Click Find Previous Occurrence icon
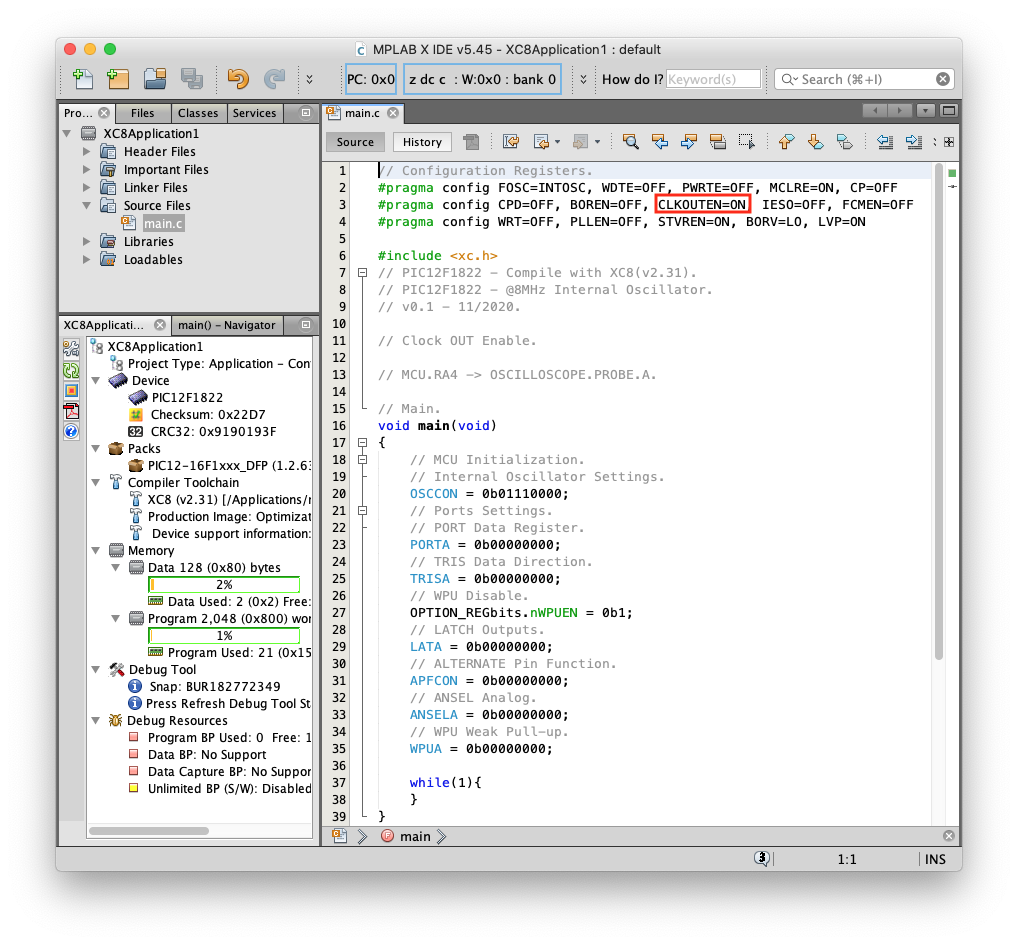The width and height of the screenshot is (1018, 945). (x=660, y=141)
